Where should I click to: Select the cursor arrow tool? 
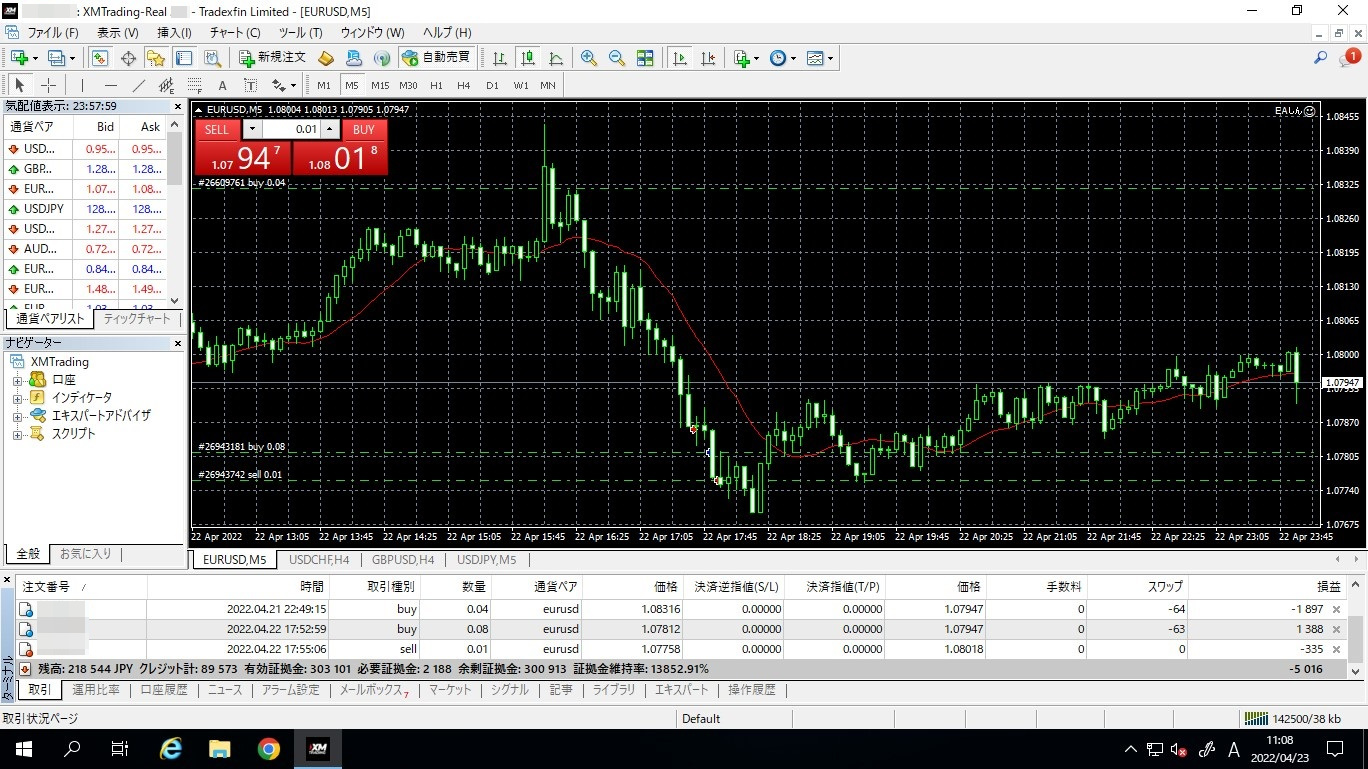click(x=20, y=85)
